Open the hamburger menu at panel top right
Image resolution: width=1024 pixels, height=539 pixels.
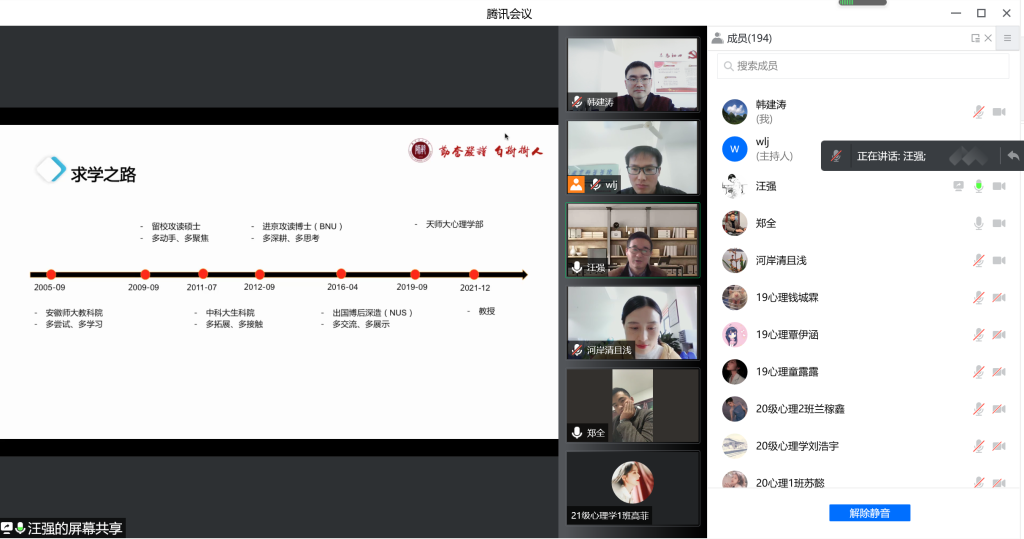tap(1008, 38)
